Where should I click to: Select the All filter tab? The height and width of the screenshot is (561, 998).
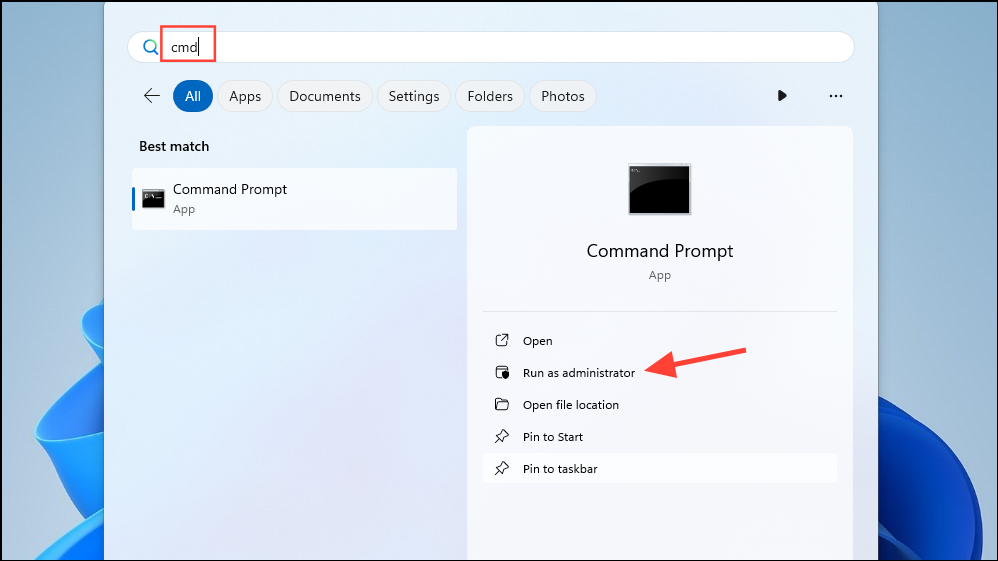[x=193, y=96]
